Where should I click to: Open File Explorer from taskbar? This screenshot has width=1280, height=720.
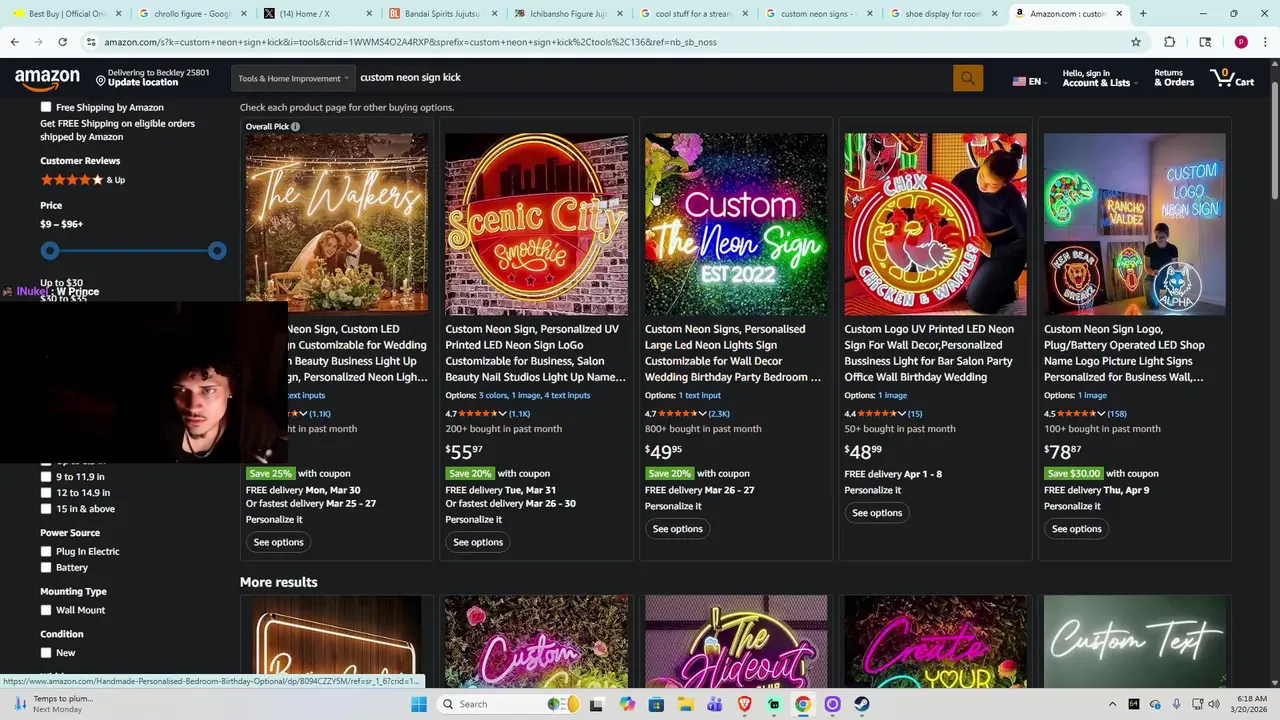686,704
